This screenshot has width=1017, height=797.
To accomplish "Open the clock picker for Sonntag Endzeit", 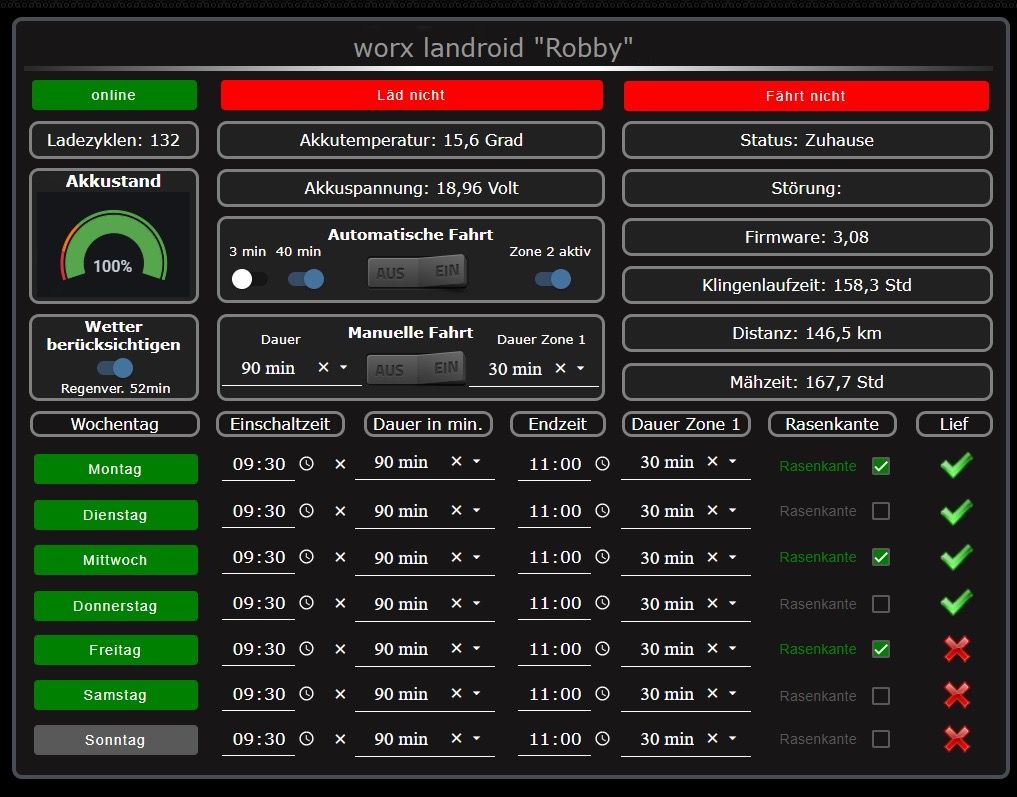I will pos(603,739).
